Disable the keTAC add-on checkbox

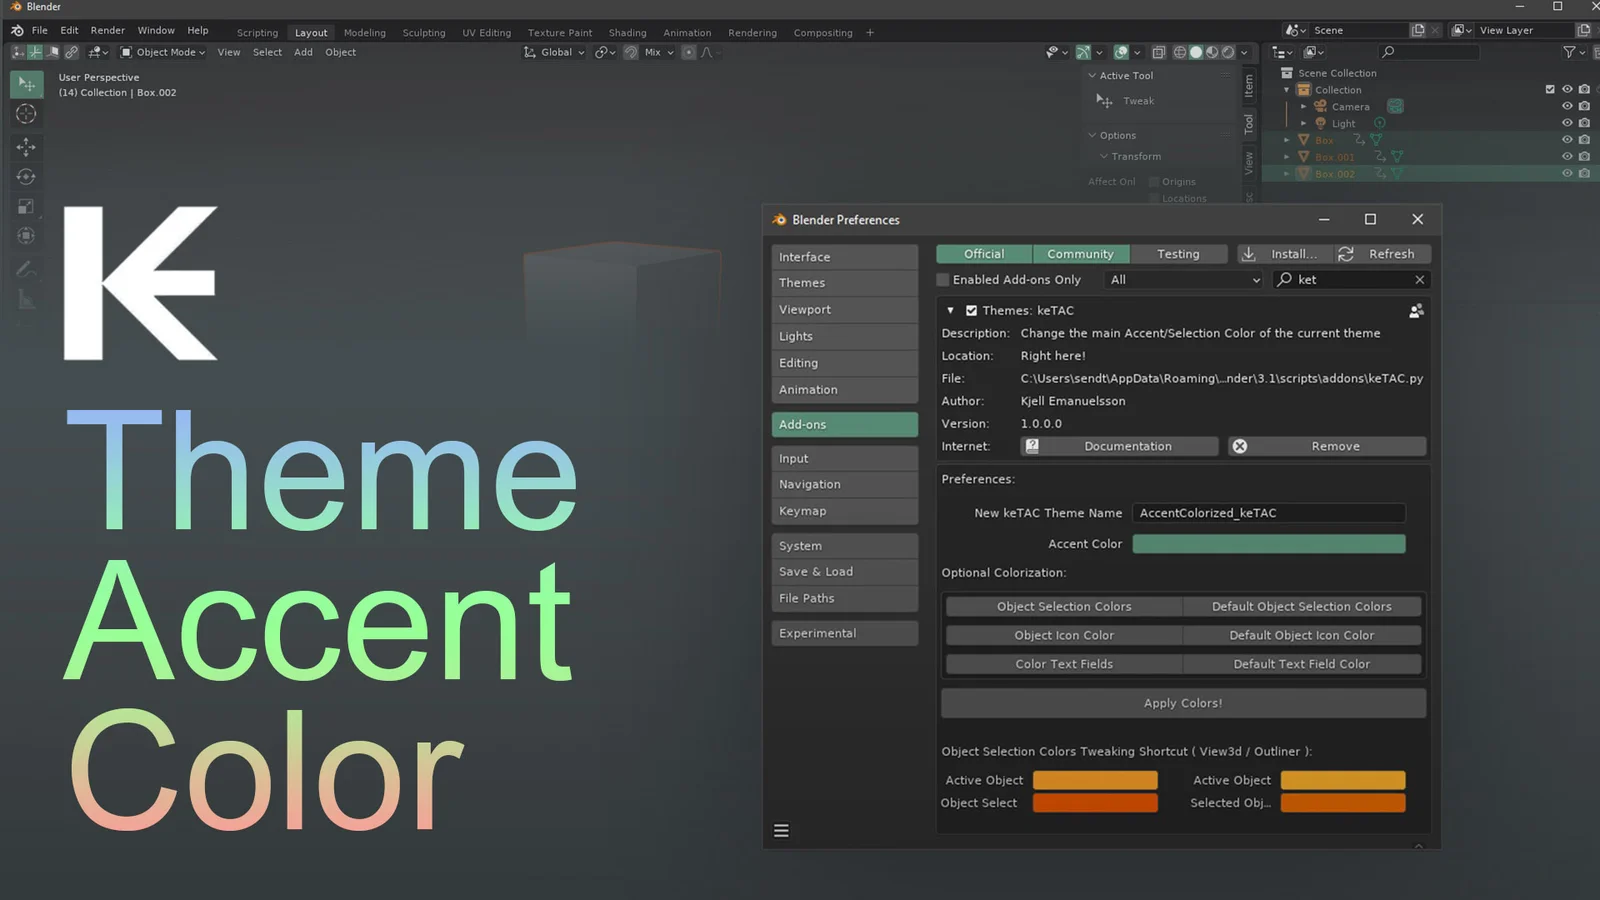(971, 310)
